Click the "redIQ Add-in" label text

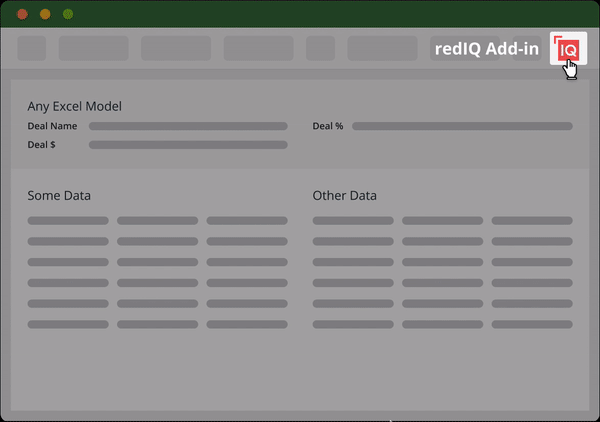[x=487, y=49]
